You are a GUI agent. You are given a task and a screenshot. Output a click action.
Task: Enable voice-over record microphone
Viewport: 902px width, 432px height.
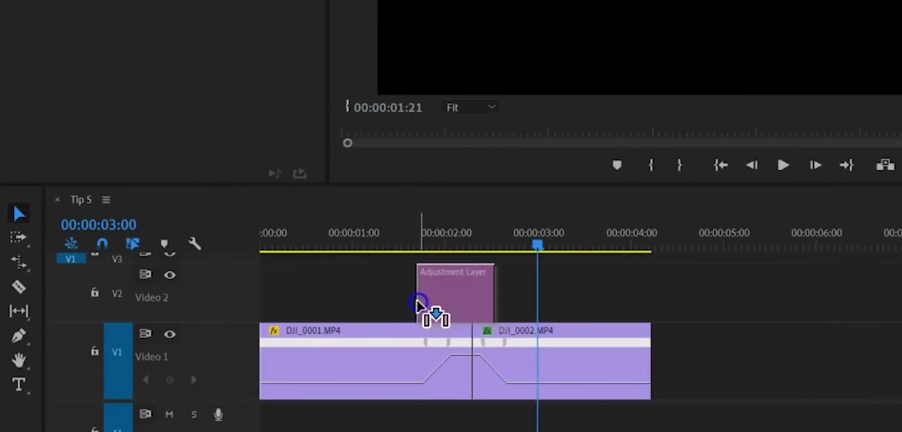point(218,414)
